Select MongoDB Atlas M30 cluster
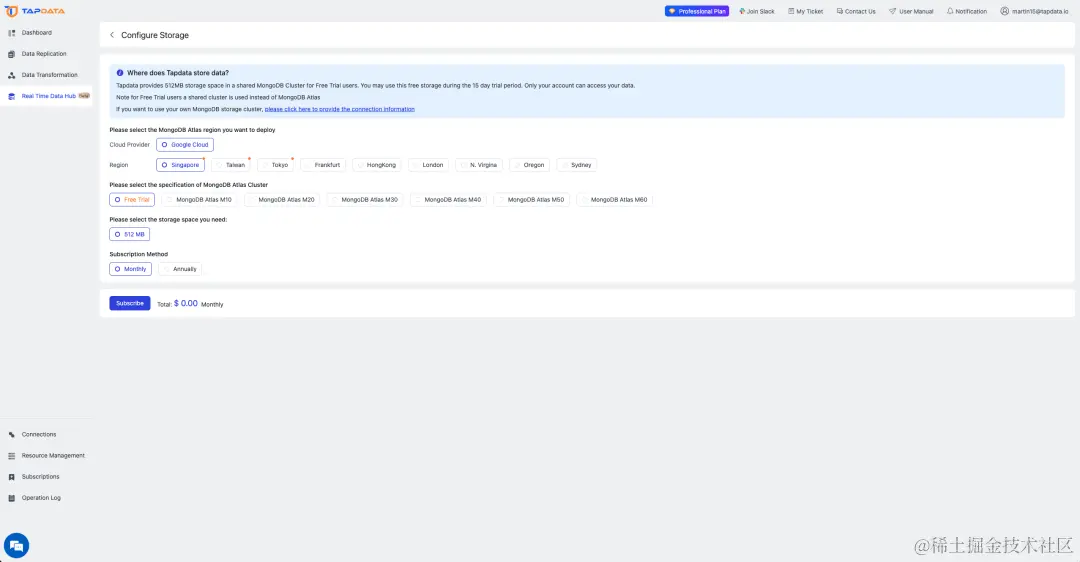Viewport: 1080px width, 562px height. pyautogui.click(x=365, y=200)
